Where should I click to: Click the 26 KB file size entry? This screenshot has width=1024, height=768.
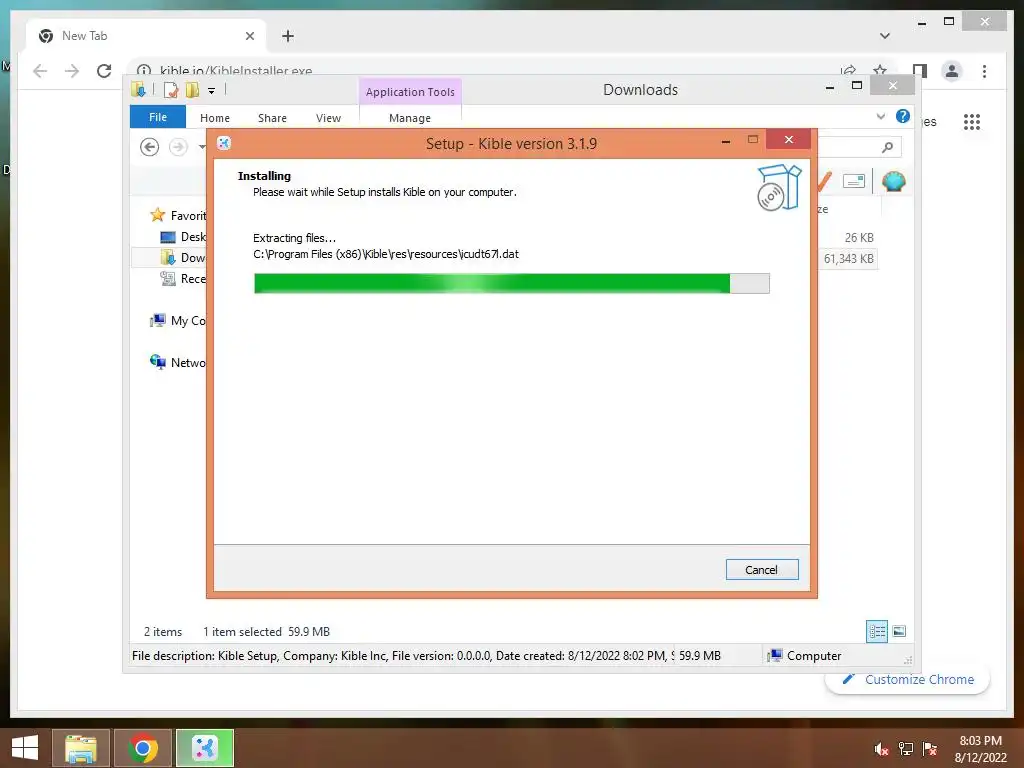[859, 238]
